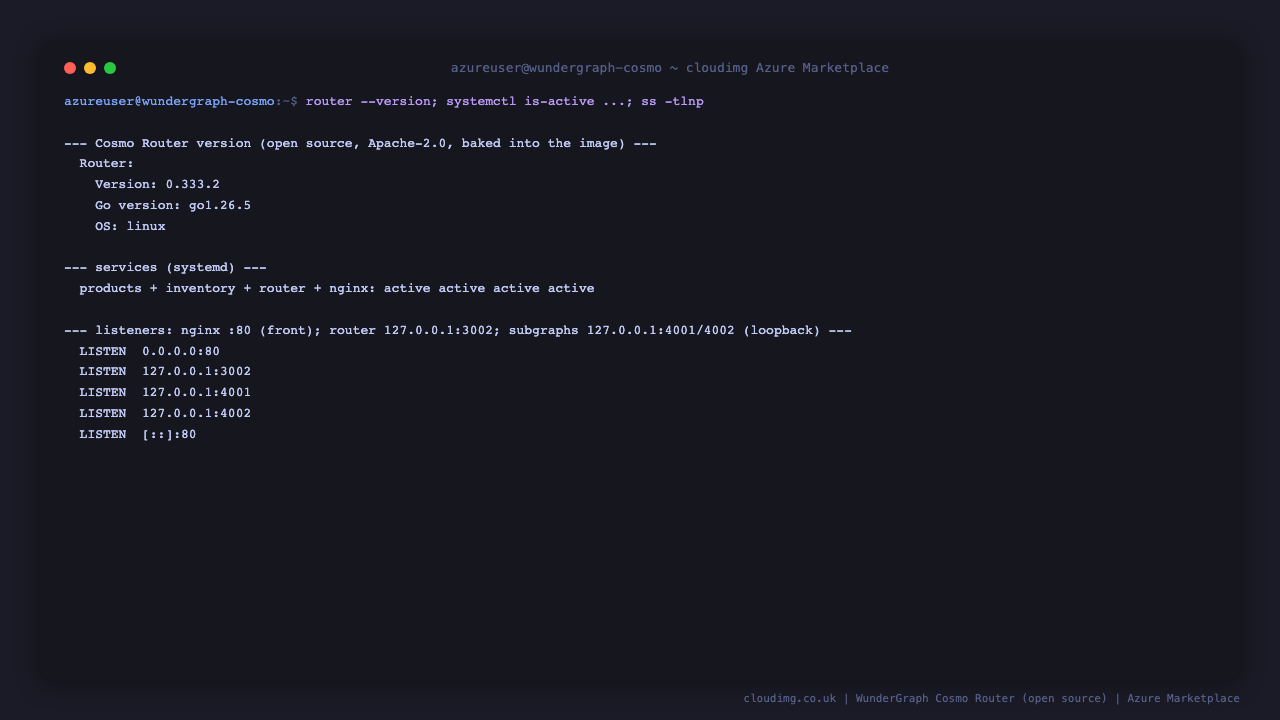Click the LISTEN 127.0.0.1:4002 row

pos(165,413)
